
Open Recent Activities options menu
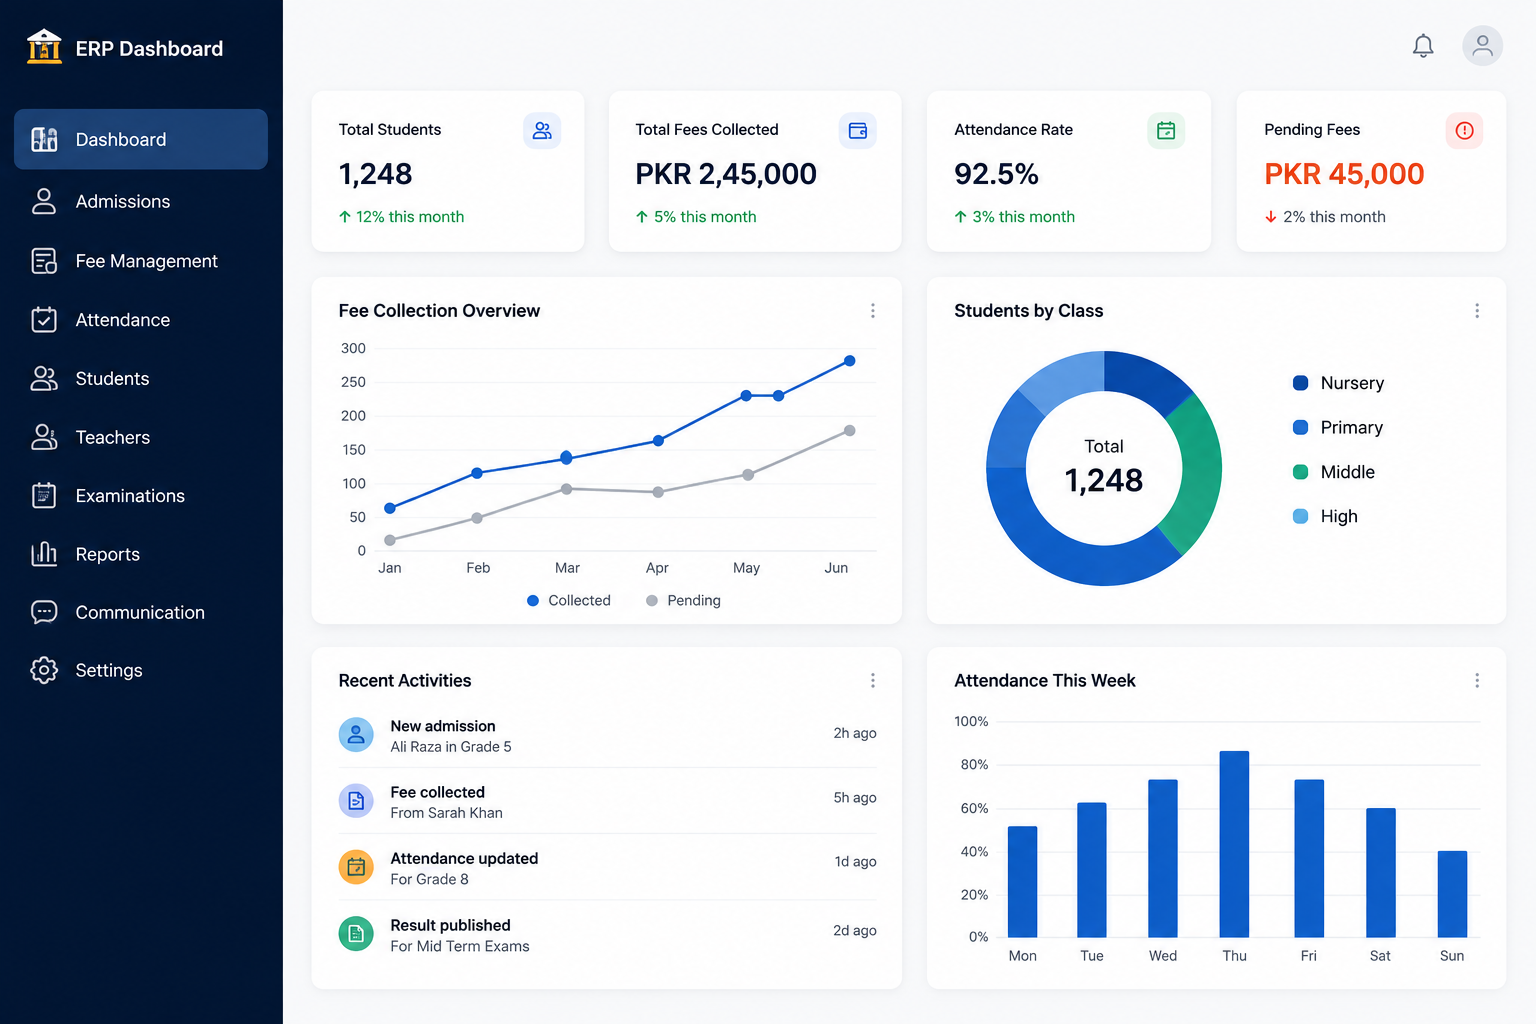873,680
